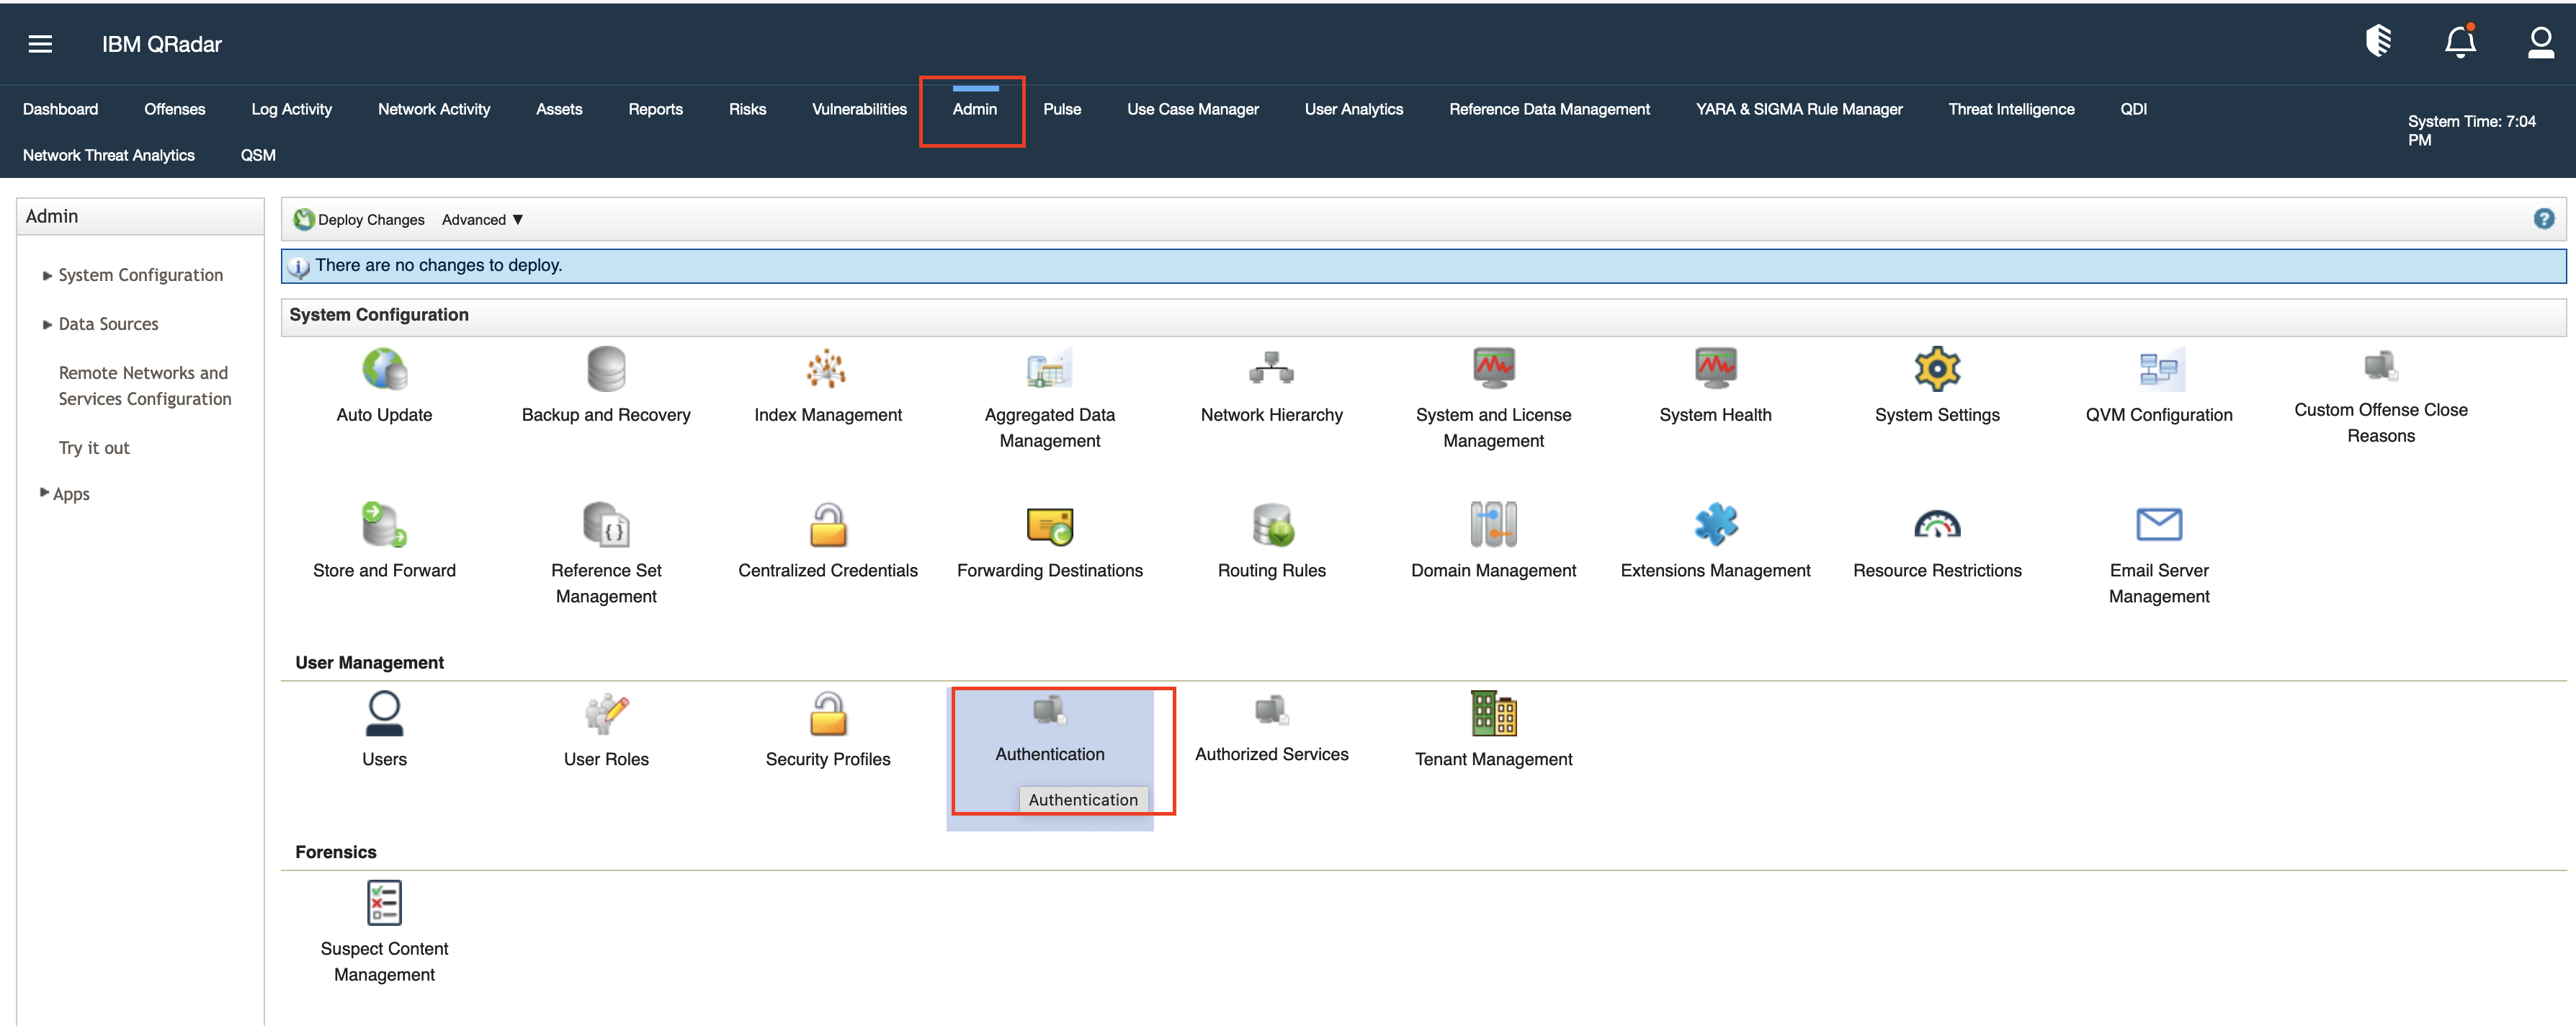The width and height of the screenshot is (2576, 1026).
Task: Open the Use Case Manager tab
Action: coord(1192,109)
